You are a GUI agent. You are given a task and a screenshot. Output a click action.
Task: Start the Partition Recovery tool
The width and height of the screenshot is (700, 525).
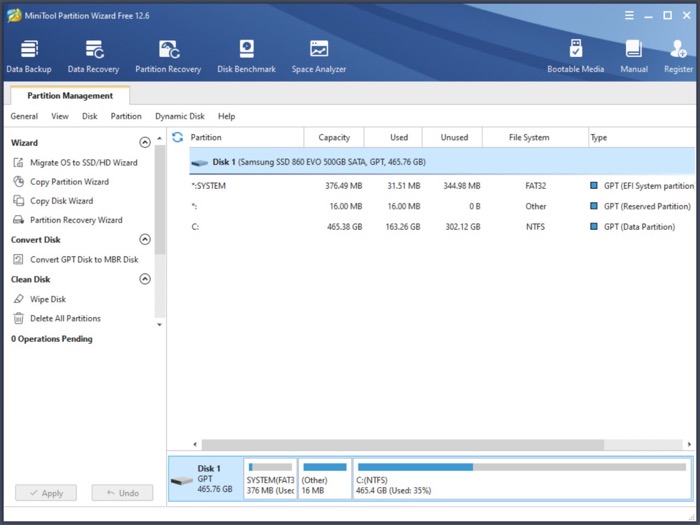[x=168, y=56]
